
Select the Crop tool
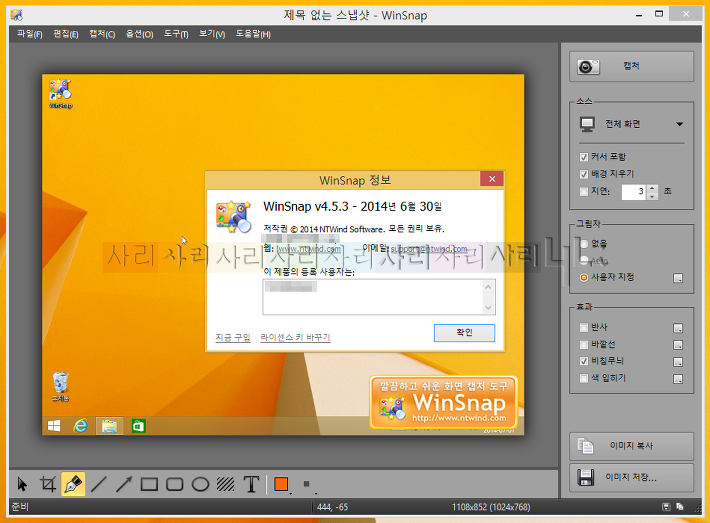point(48,484)
